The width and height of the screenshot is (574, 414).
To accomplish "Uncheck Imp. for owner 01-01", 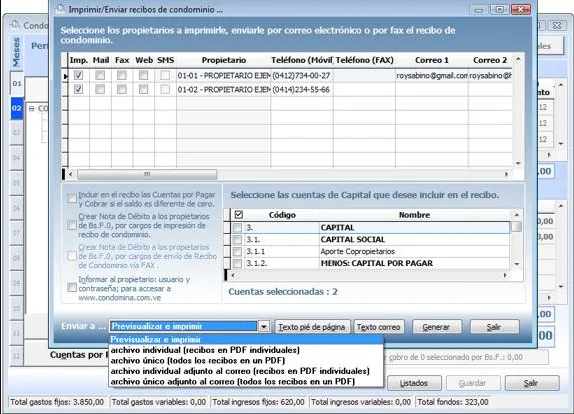I will pyautogui.click(x=78, y=75).
